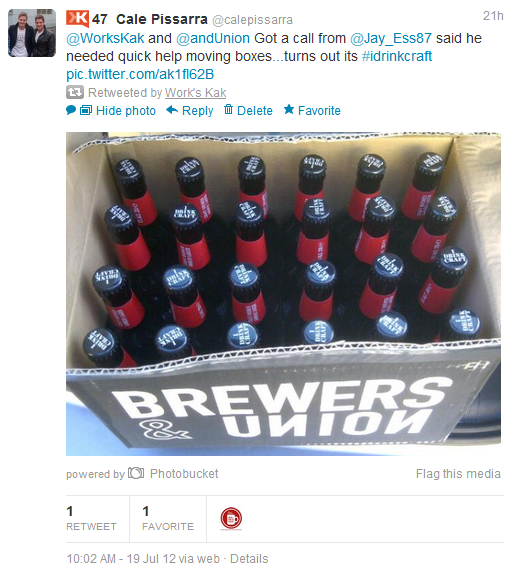Open the #idrinkcraft hashtag
This screenshot has height=573, width=510.
coord(397,56)
